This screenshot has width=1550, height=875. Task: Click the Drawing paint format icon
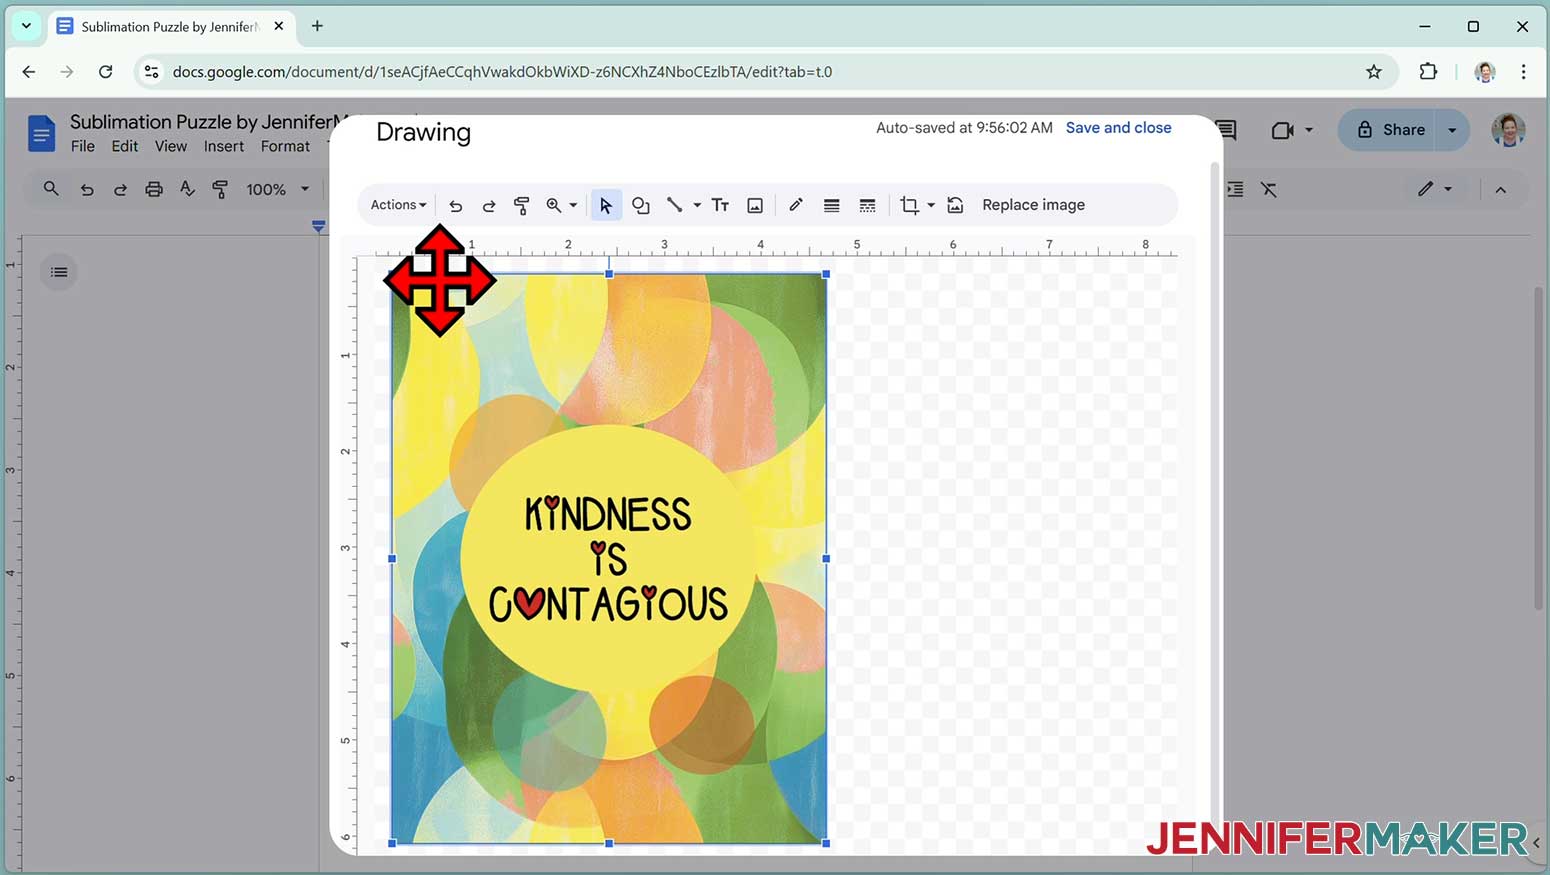[x=521, y=205]
